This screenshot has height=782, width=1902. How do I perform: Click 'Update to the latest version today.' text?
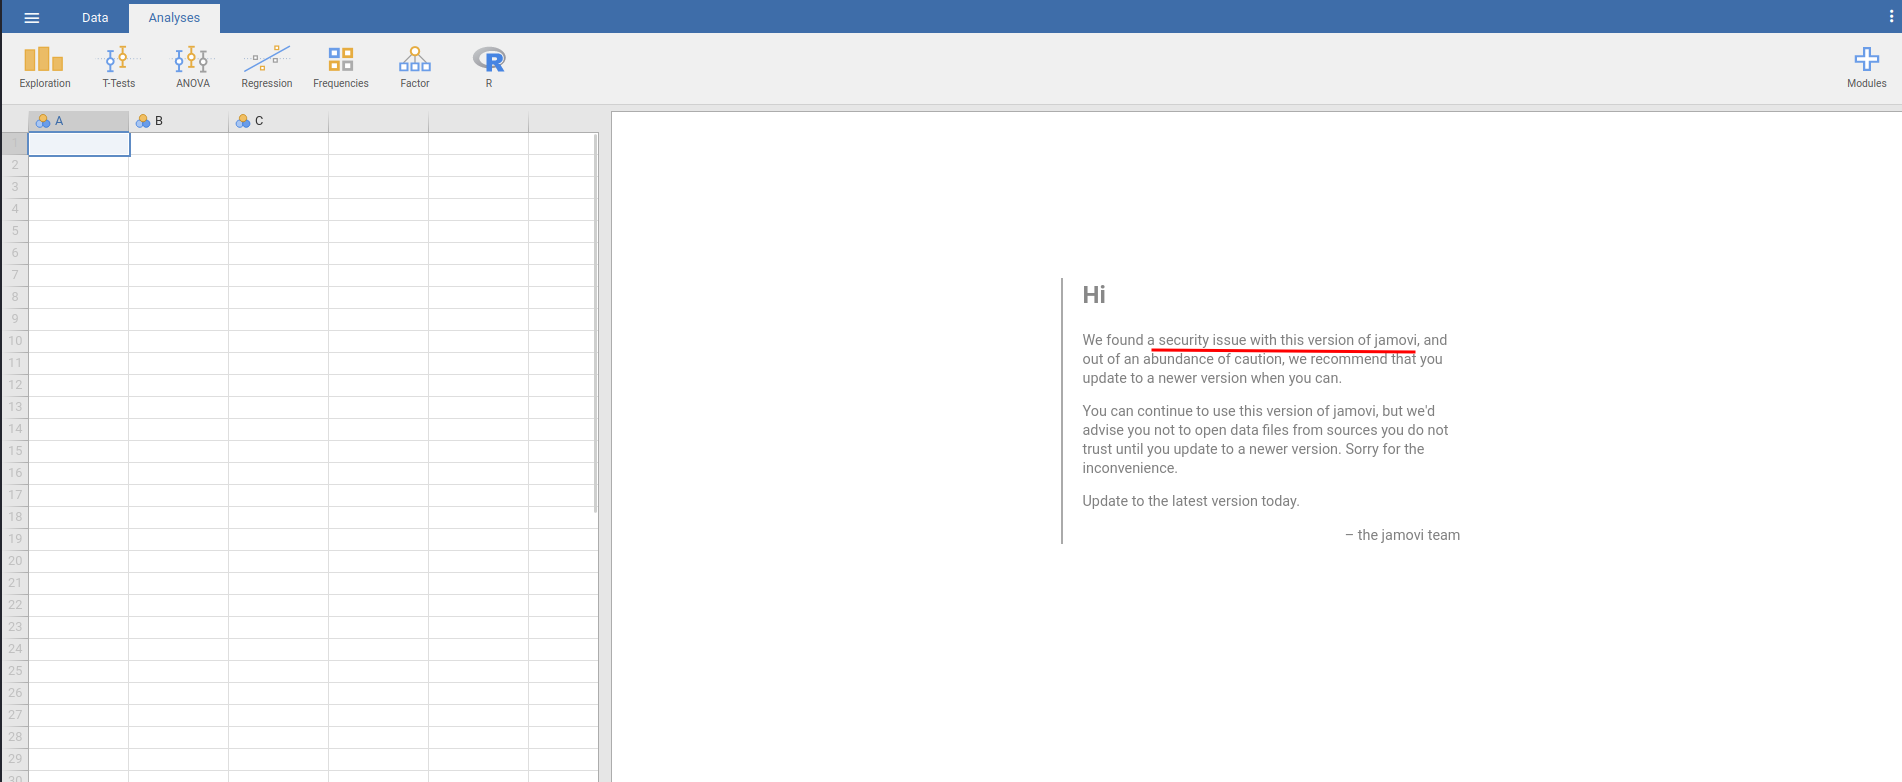point(1191,501)
